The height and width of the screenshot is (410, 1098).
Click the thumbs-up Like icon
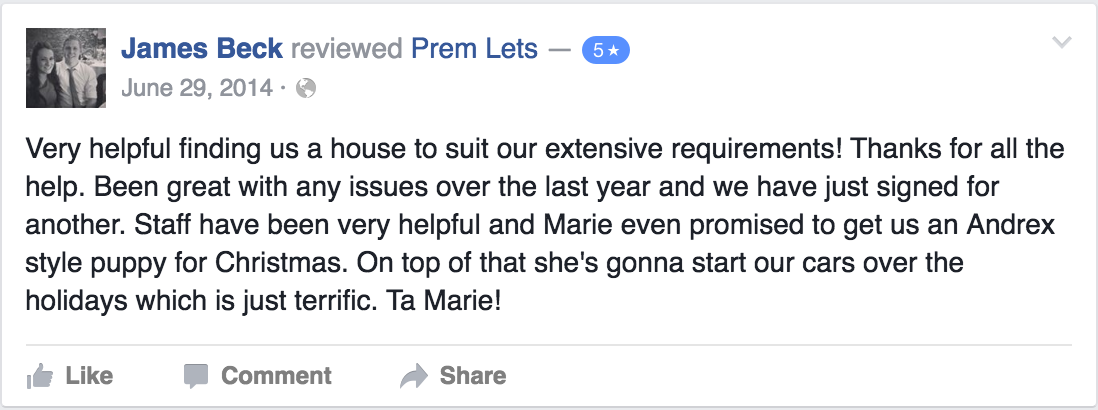pos(40,376)
